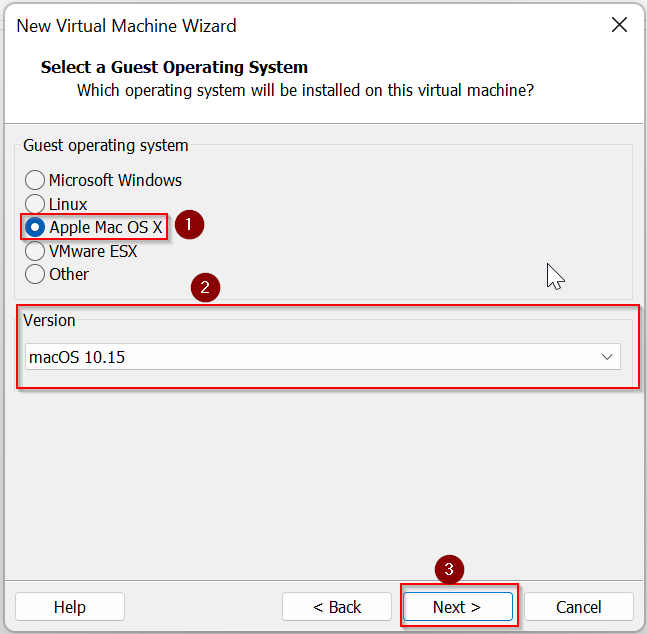Click the macOS 10.15 version text
The height and width of the screenshot is (634, 647).
78,357
